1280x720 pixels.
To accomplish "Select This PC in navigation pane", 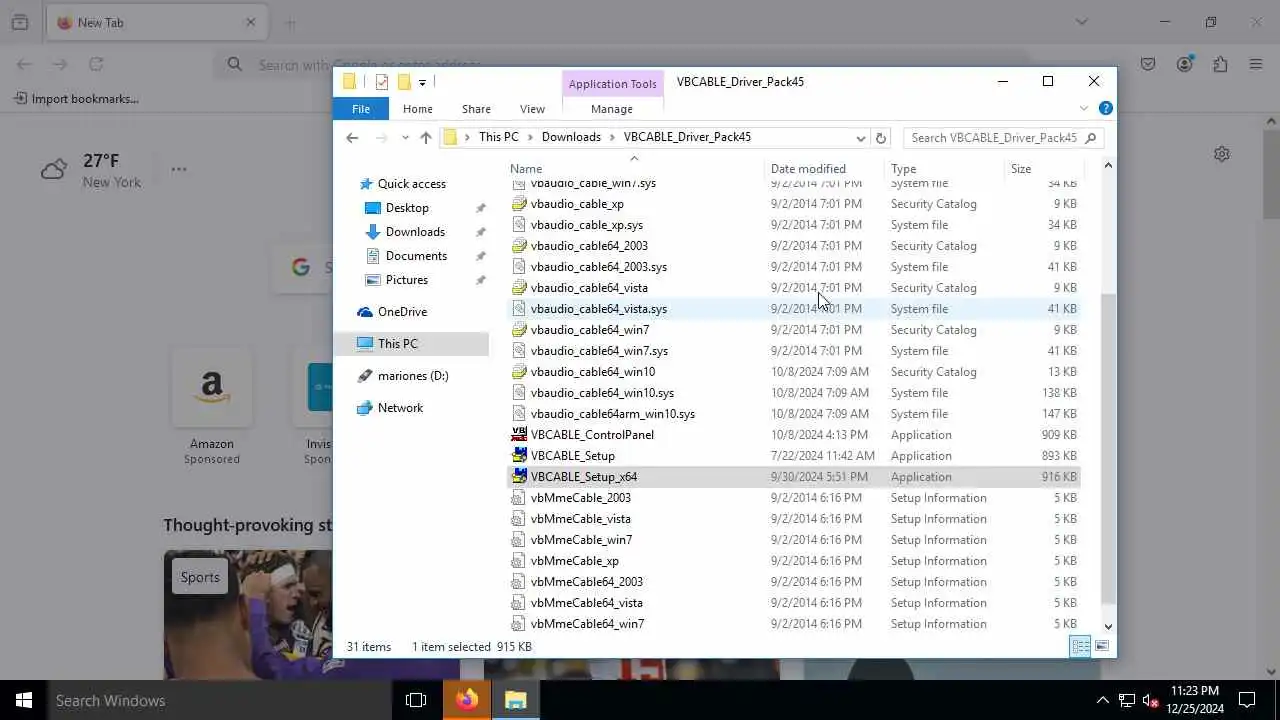I will click(x=397, y=344).
